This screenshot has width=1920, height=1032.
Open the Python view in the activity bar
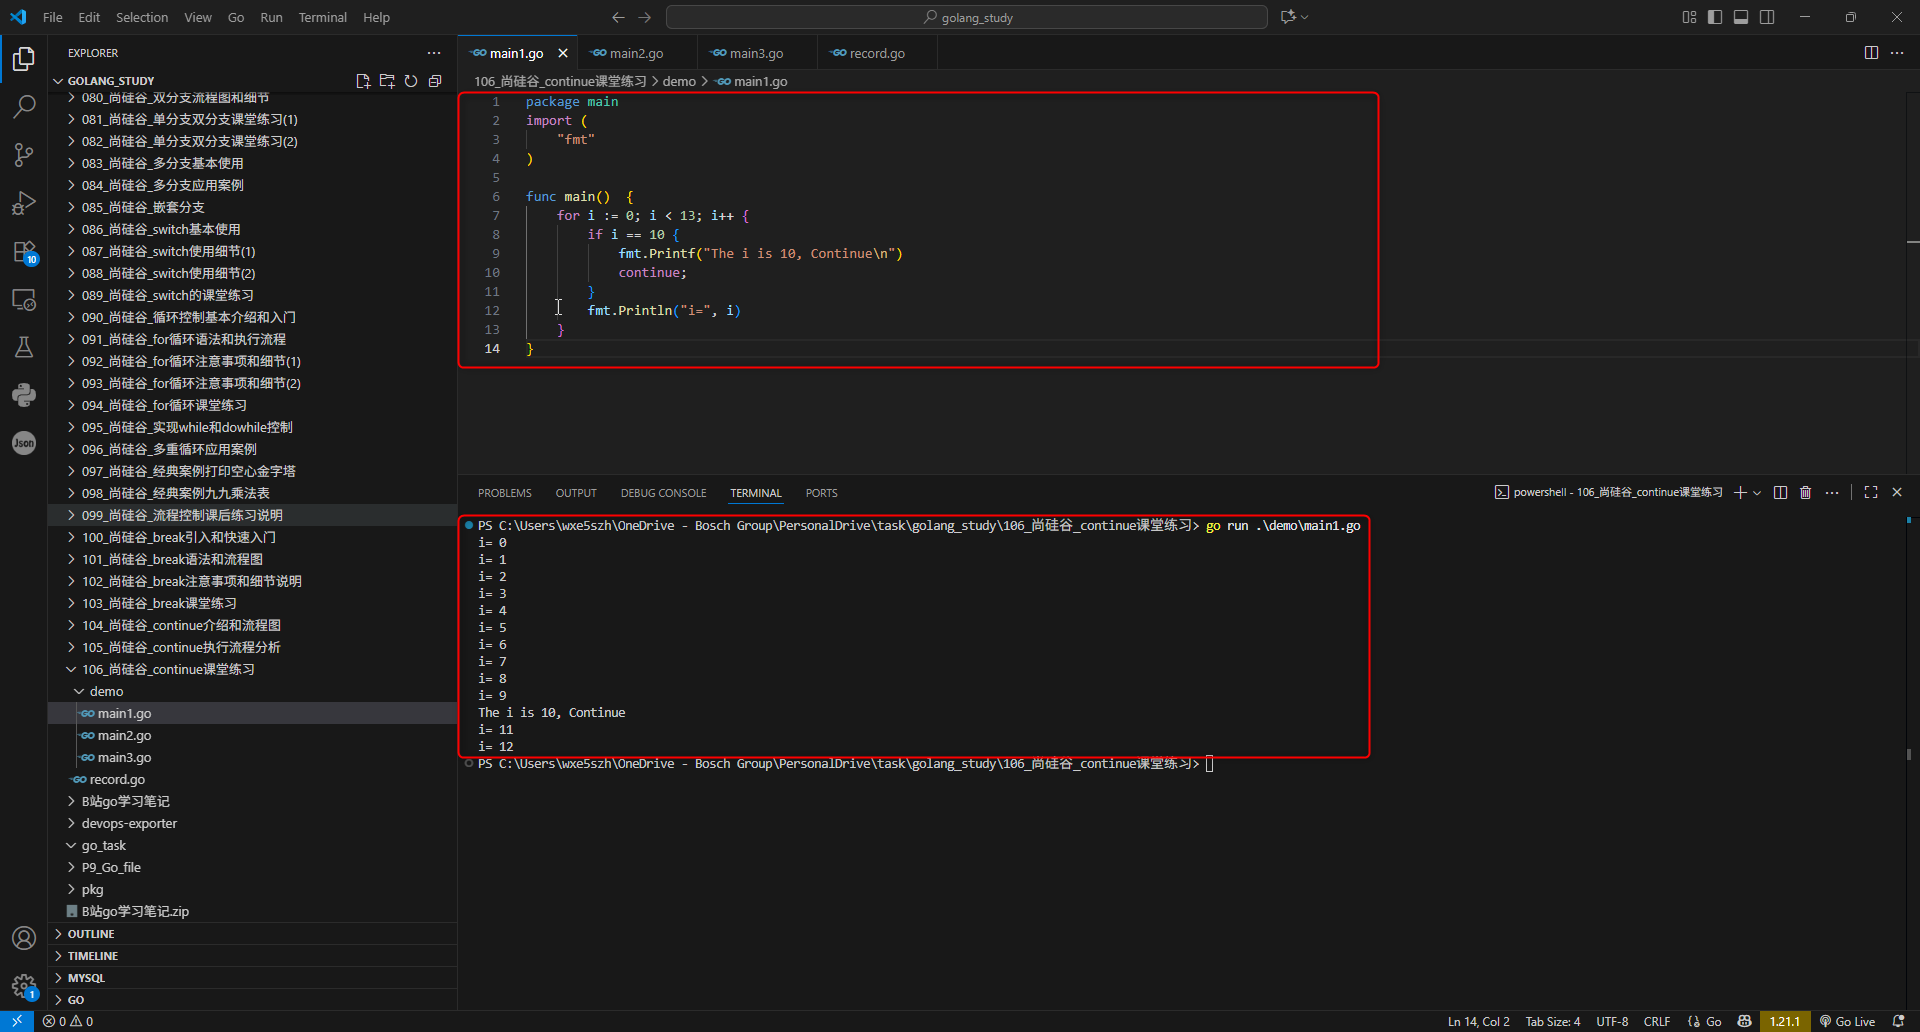(x=24, y=395)
